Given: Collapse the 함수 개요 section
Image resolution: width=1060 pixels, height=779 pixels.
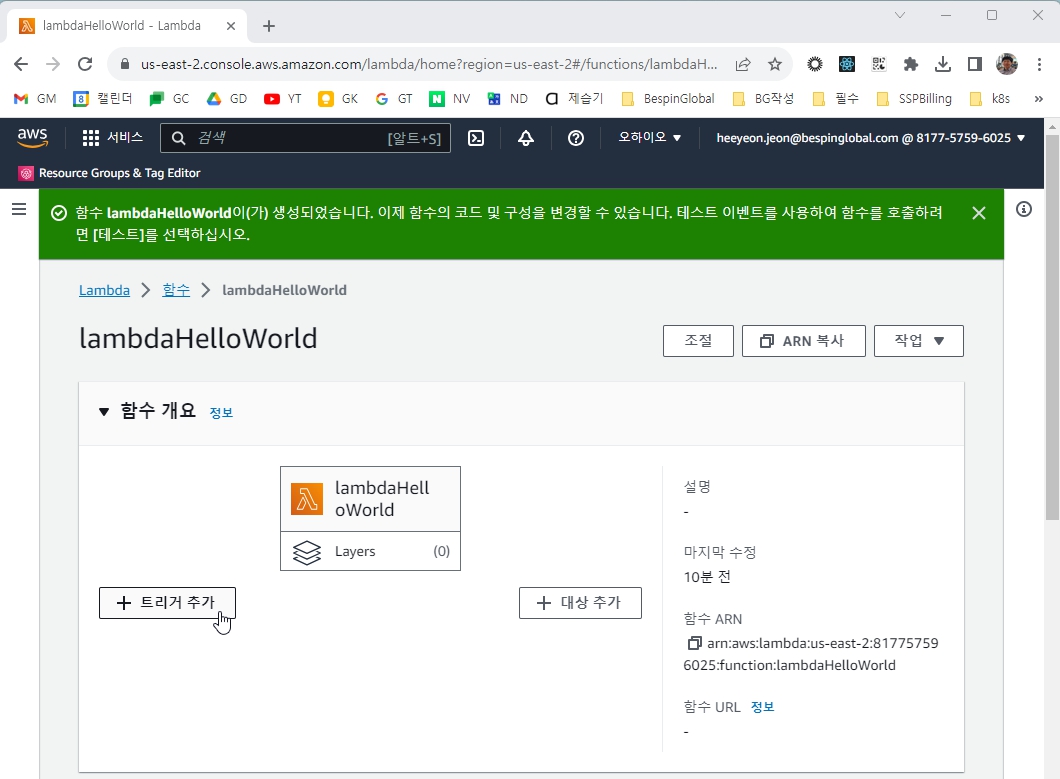Looking at the screenshot, I should point(103,411).
